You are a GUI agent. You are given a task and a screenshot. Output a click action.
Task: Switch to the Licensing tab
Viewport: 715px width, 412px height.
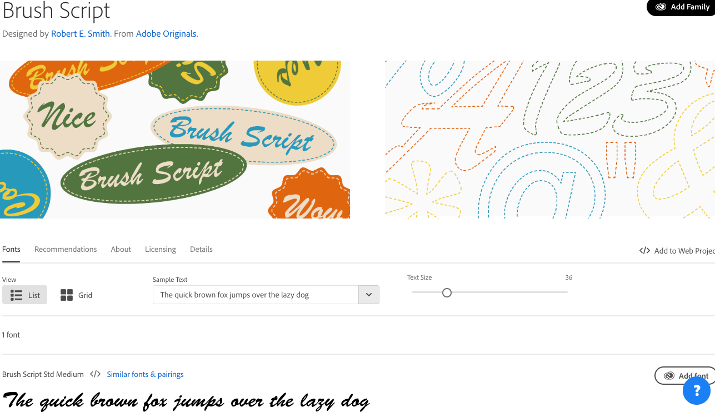tap(161, 249)
